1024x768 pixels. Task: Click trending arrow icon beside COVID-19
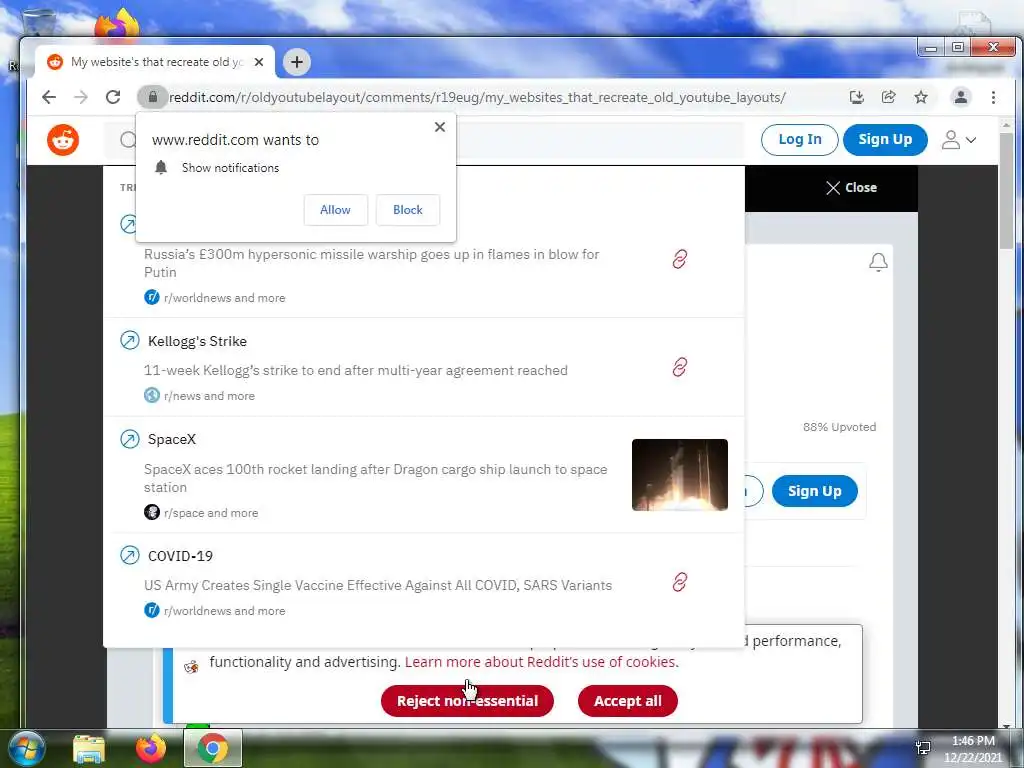130,556
